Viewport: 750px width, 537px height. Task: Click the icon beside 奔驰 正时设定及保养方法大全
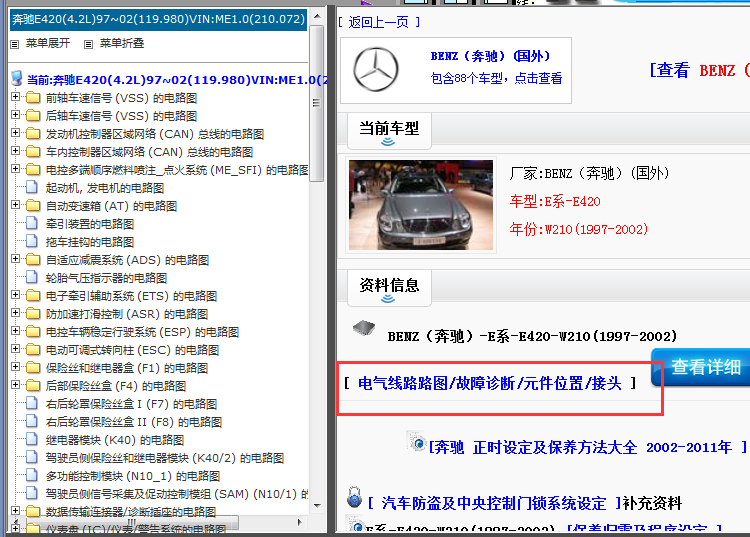pyautogui.click(x=417, y=442)
